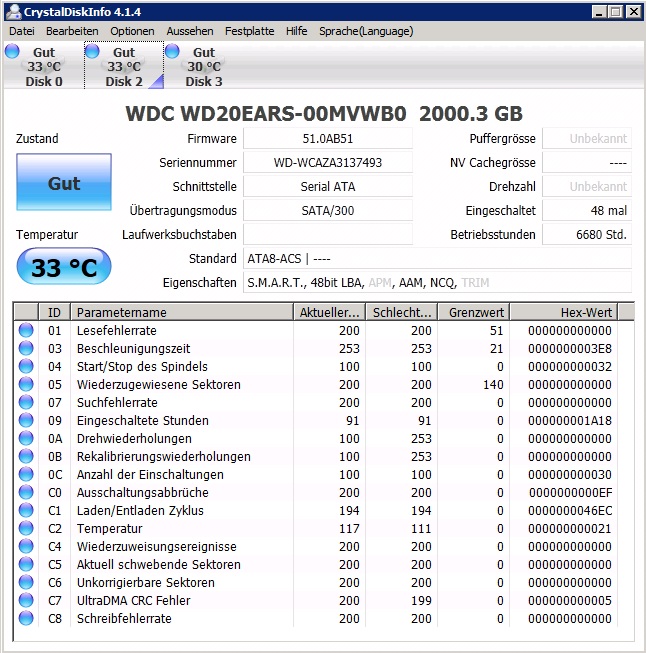Click status orb for Schreibfehlerrate row
This screenshot has height=653, width=646.
(26, 618)
